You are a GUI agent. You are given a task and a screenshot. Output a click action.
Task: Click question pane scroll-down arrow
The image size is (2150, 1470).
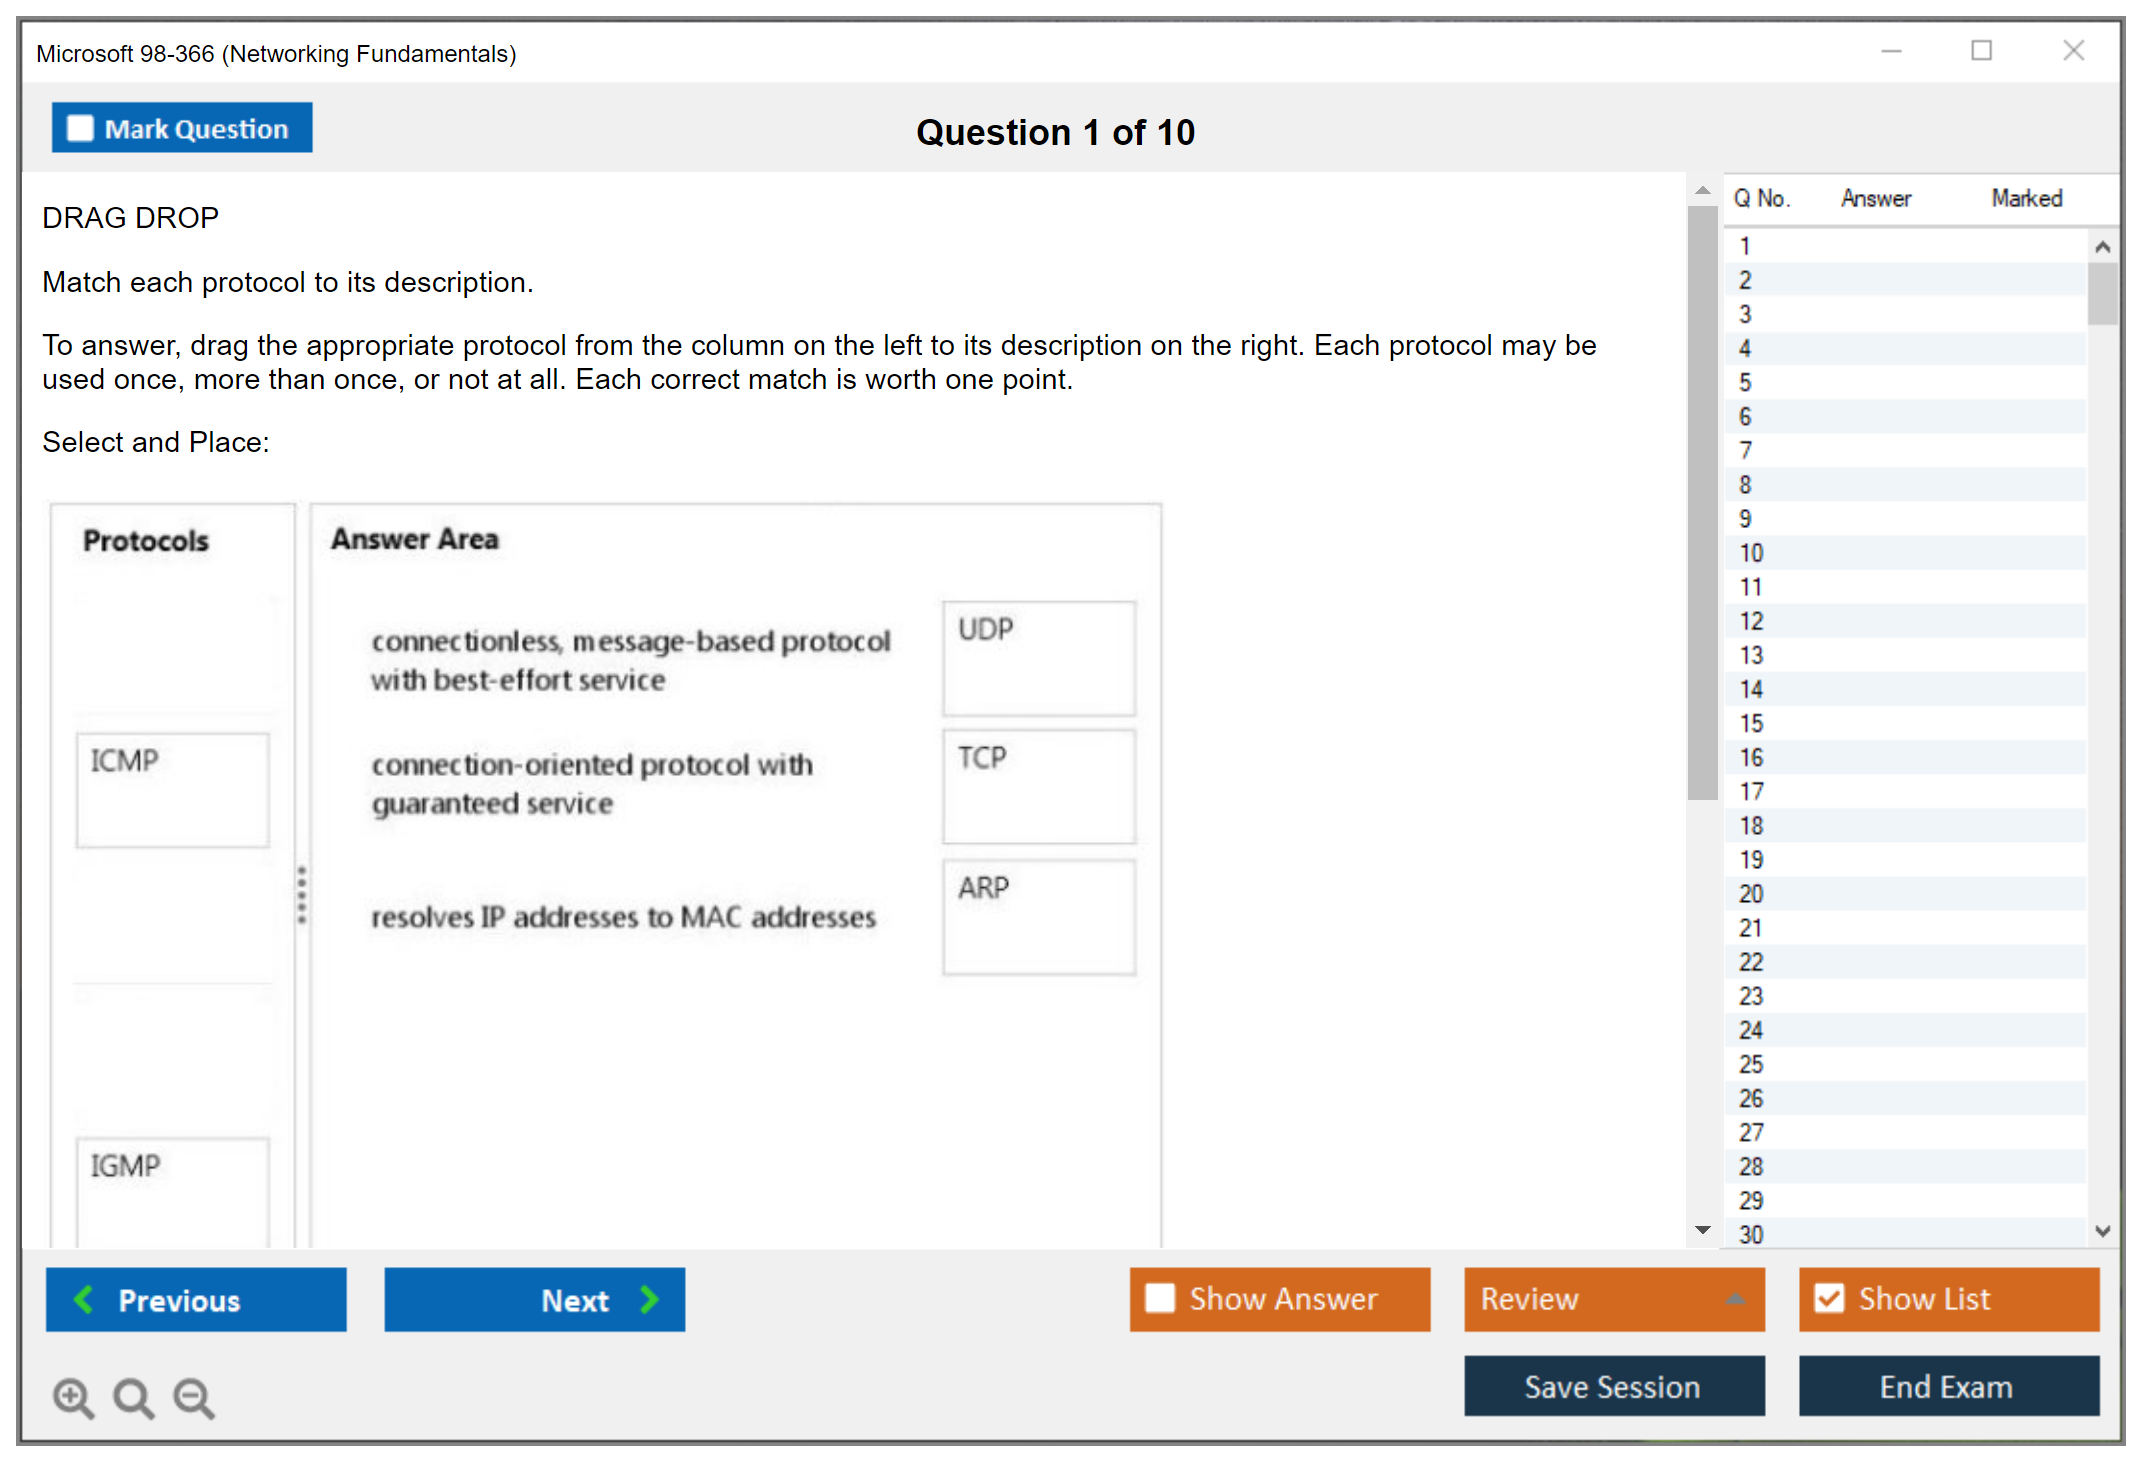tap(1703, 1230)
